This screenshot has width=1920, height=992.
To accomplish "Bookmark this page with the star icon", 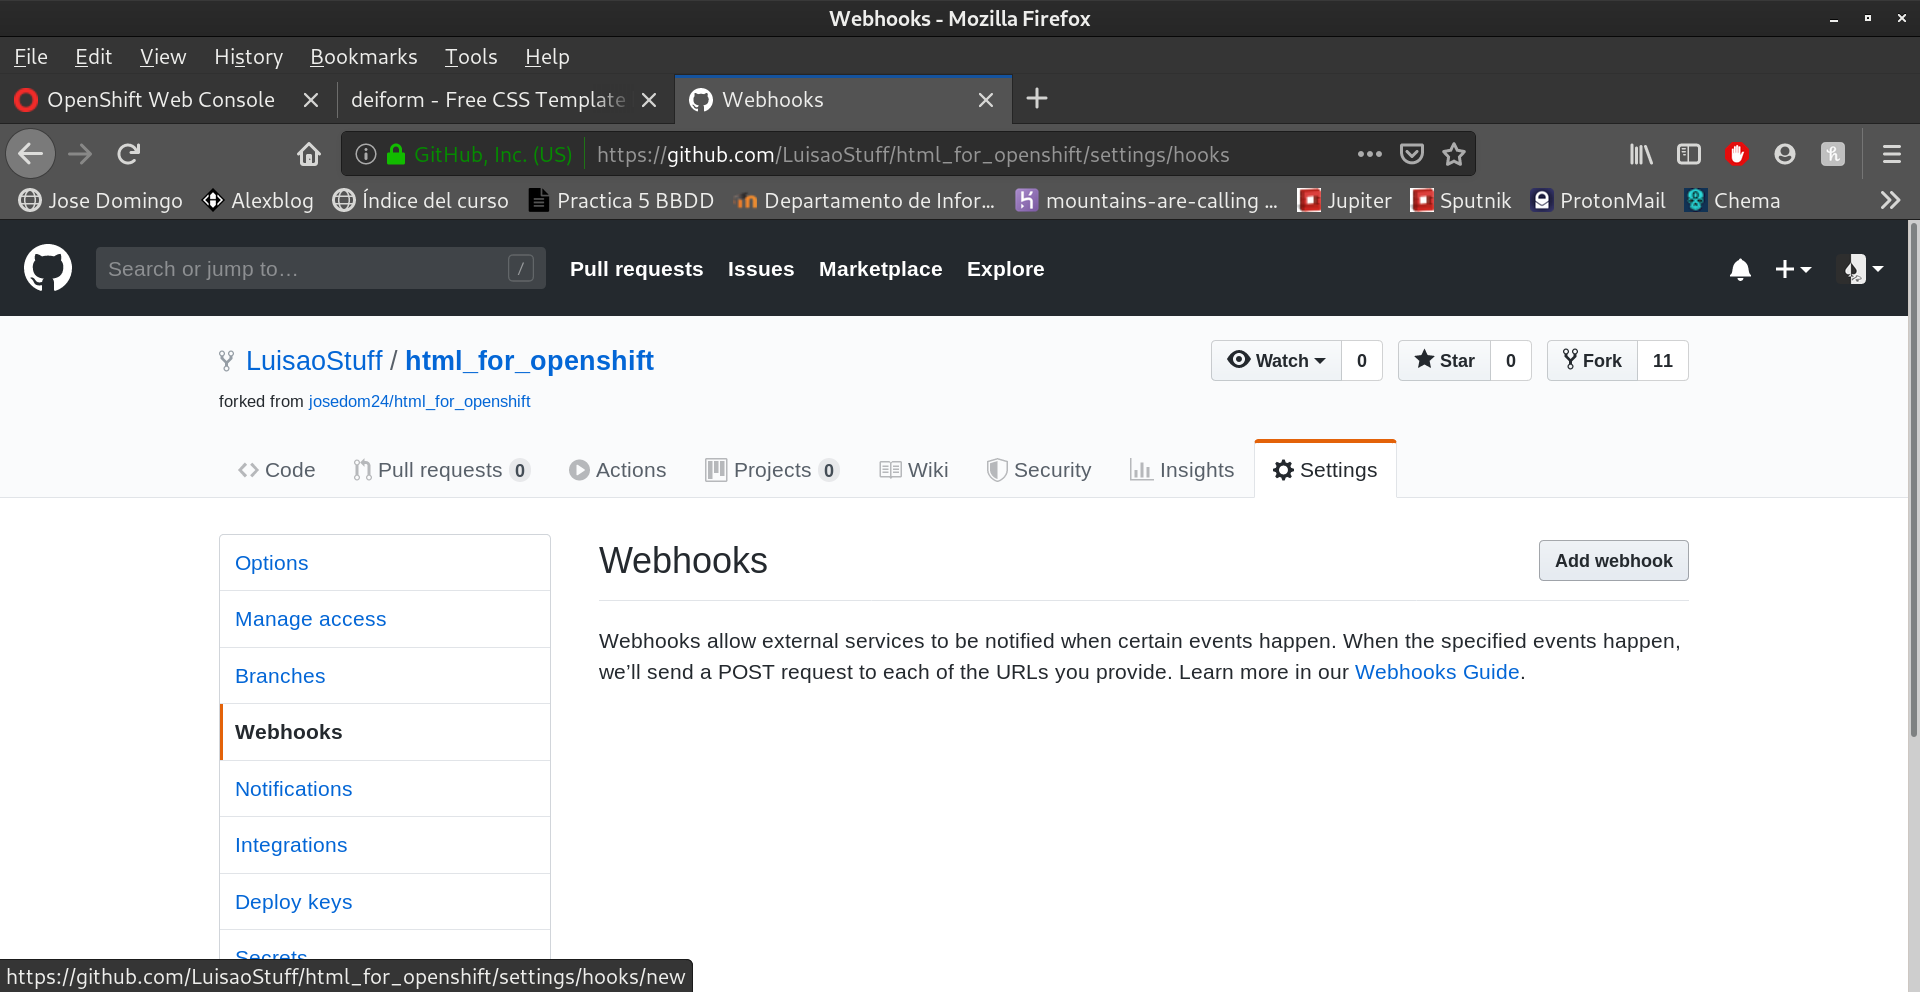I will pos(1453,154).
